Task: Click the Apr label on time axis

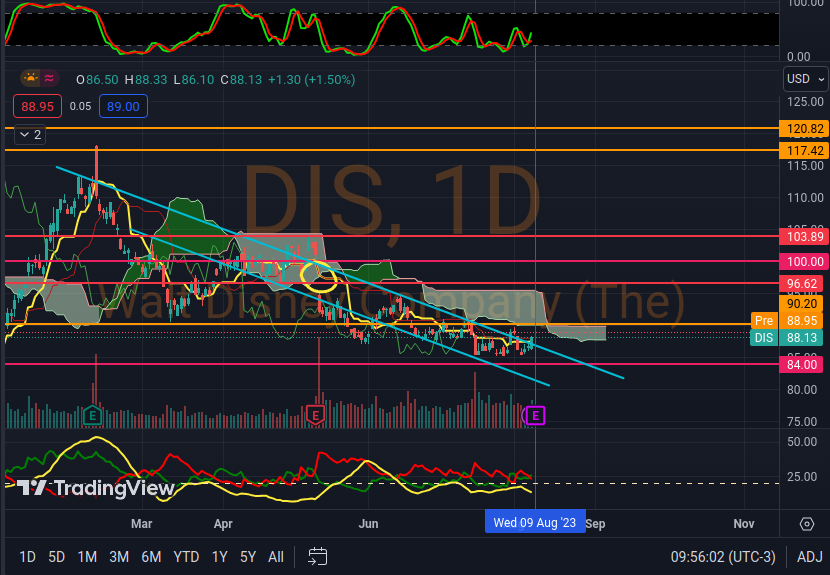Action: [x=223, y=524]
